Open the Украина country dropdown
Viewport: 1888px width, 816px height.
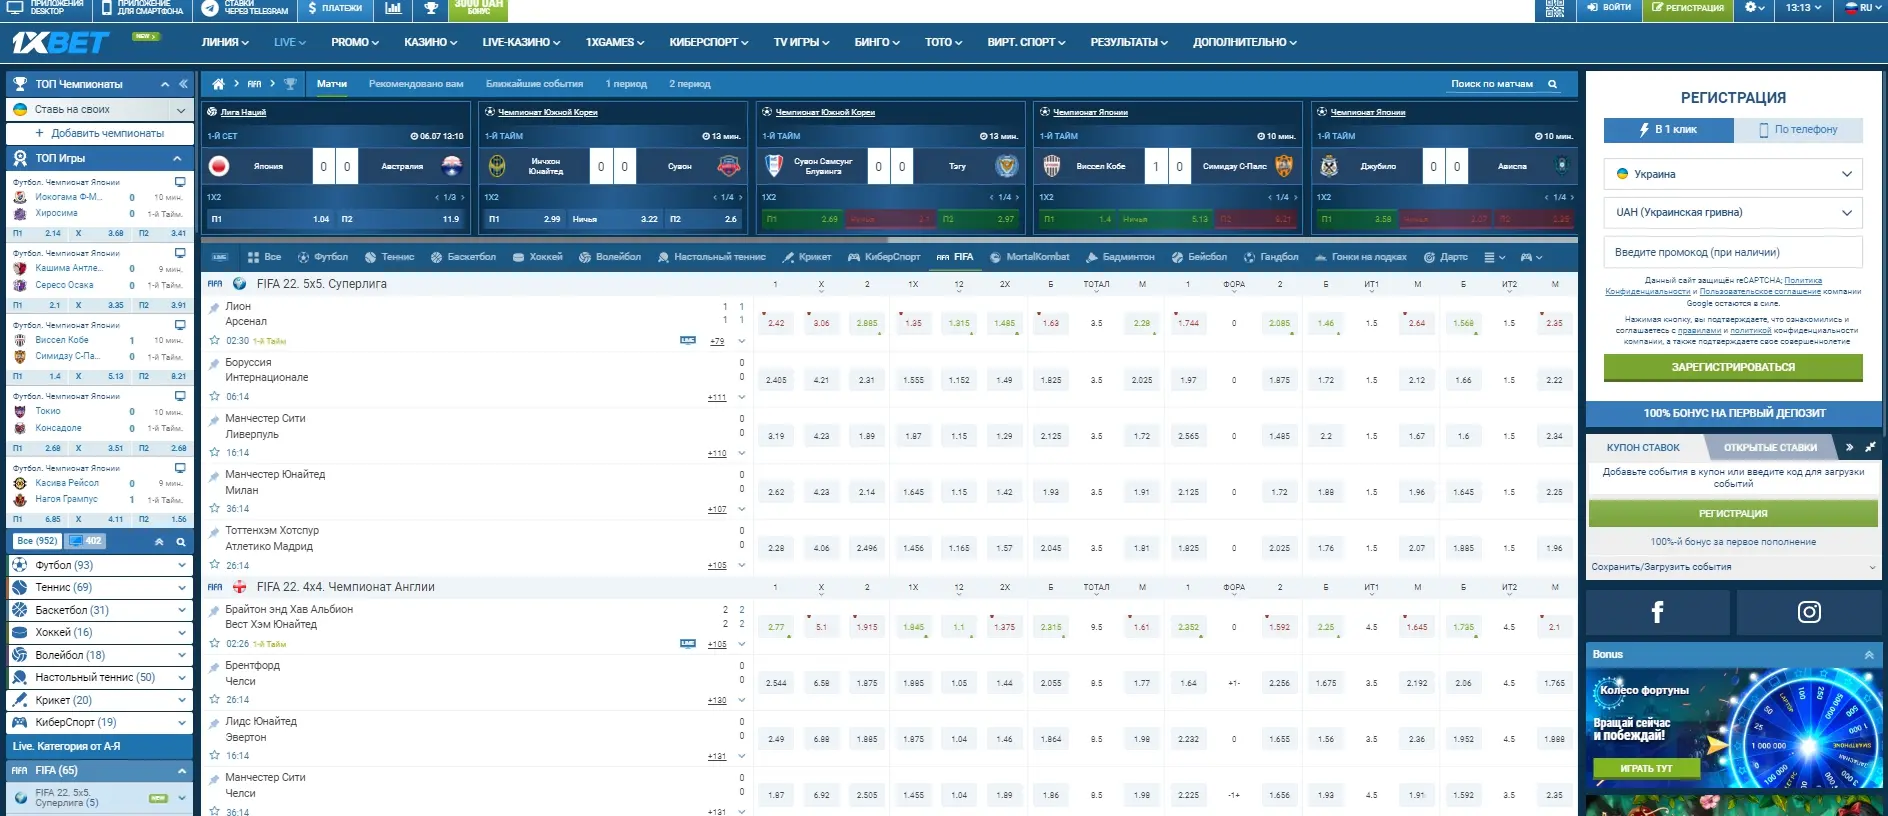pyautogui.click(x=1733, y=174)
